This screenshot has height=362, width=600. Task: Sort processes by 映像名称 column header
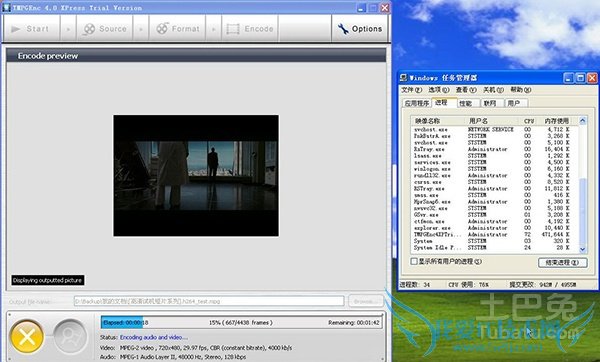point(439,121)
